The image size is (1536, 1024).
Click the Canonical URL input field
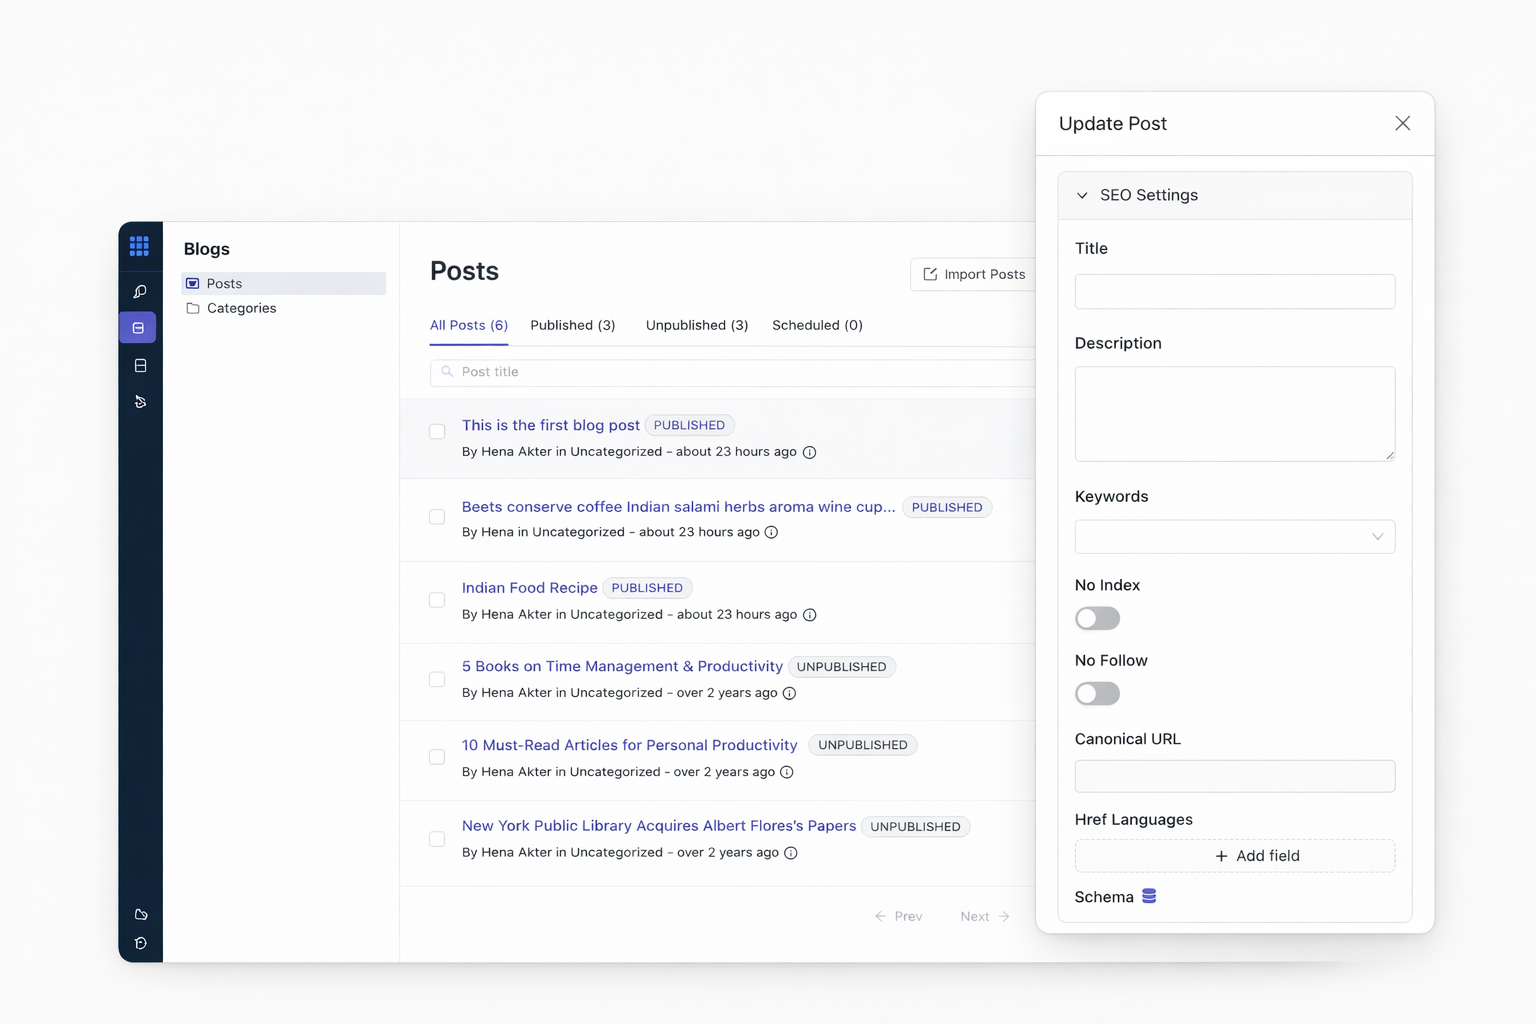point(1234,776)
